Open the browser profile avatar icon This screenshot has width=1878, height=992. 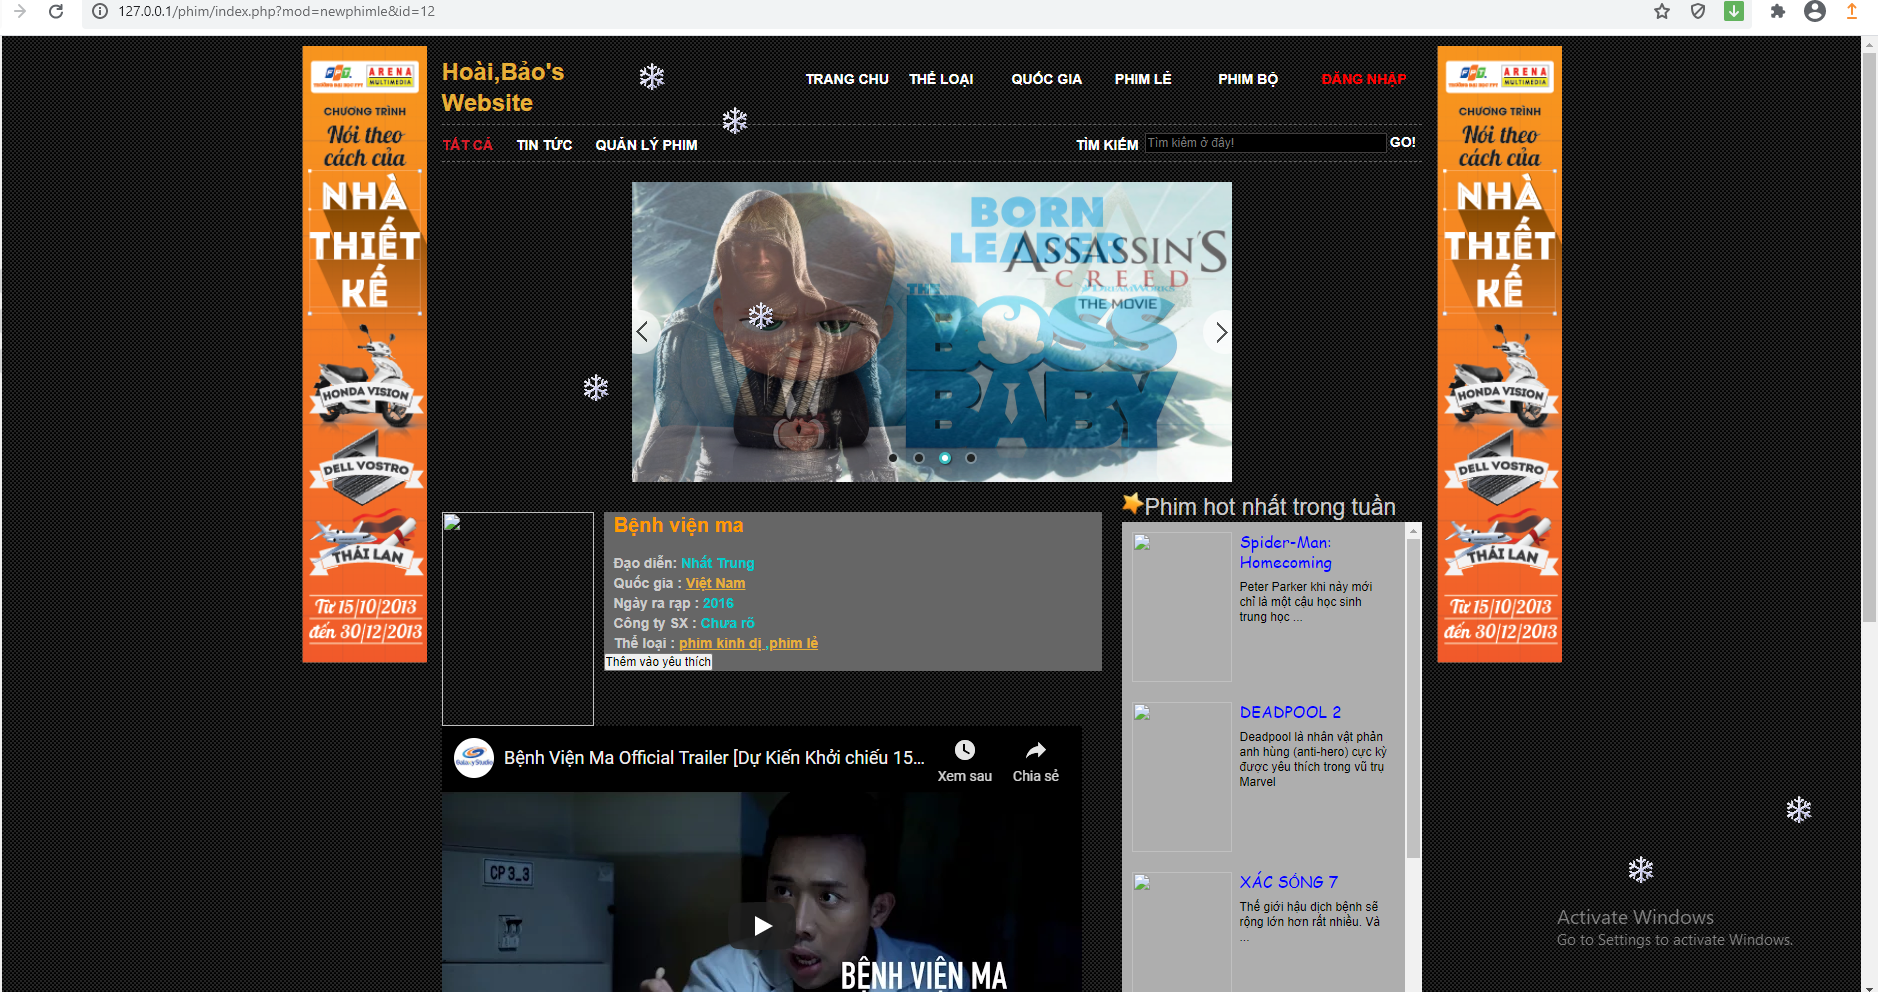click(x=1815, y=11)
